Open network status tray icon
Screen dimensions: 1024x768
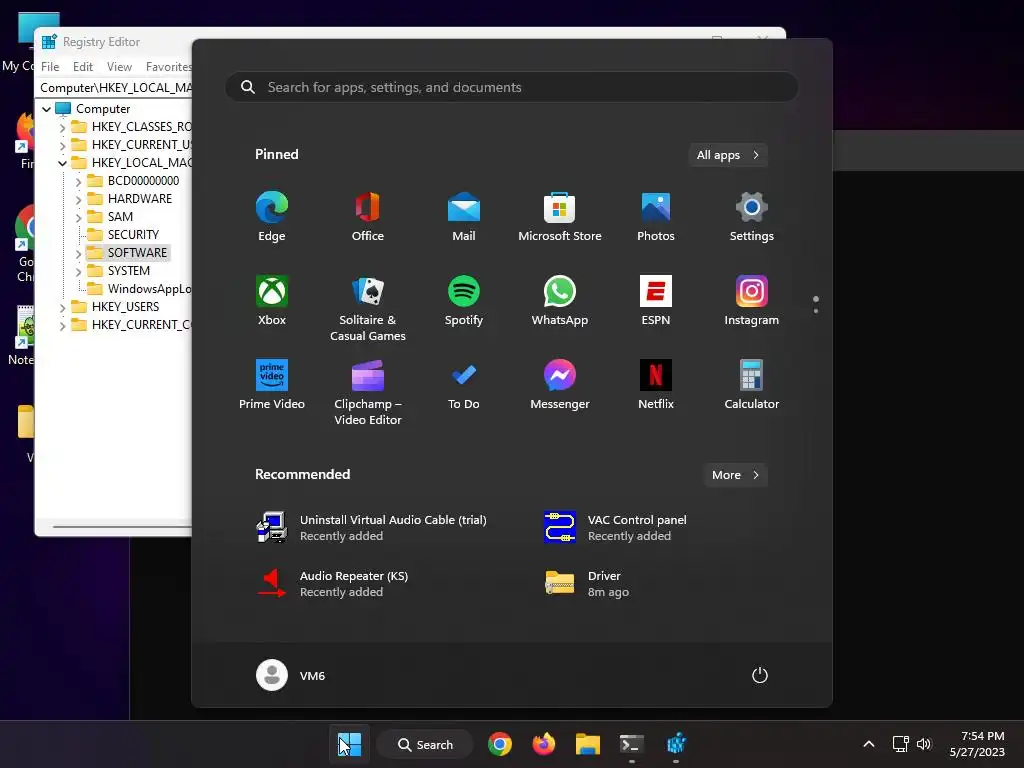901,744
